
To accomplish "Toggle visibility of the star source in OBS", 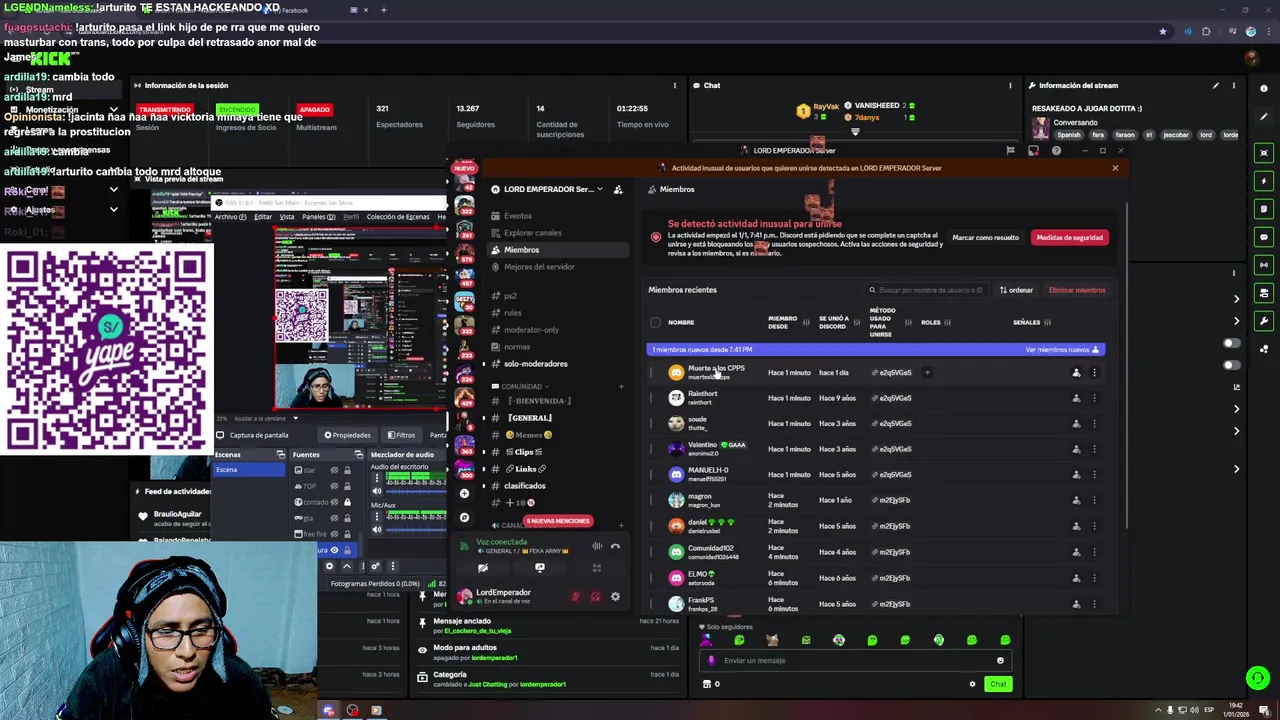I will point(334,470).
